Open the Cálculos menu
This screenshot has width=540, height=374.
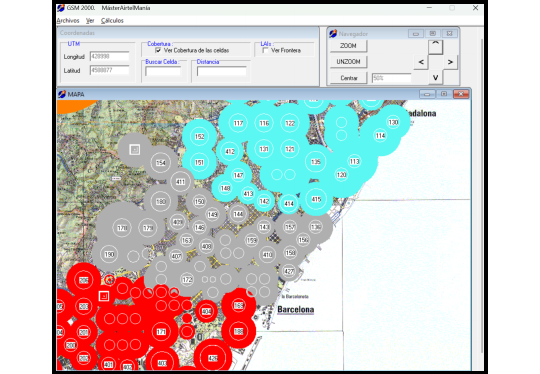(112, 21)
